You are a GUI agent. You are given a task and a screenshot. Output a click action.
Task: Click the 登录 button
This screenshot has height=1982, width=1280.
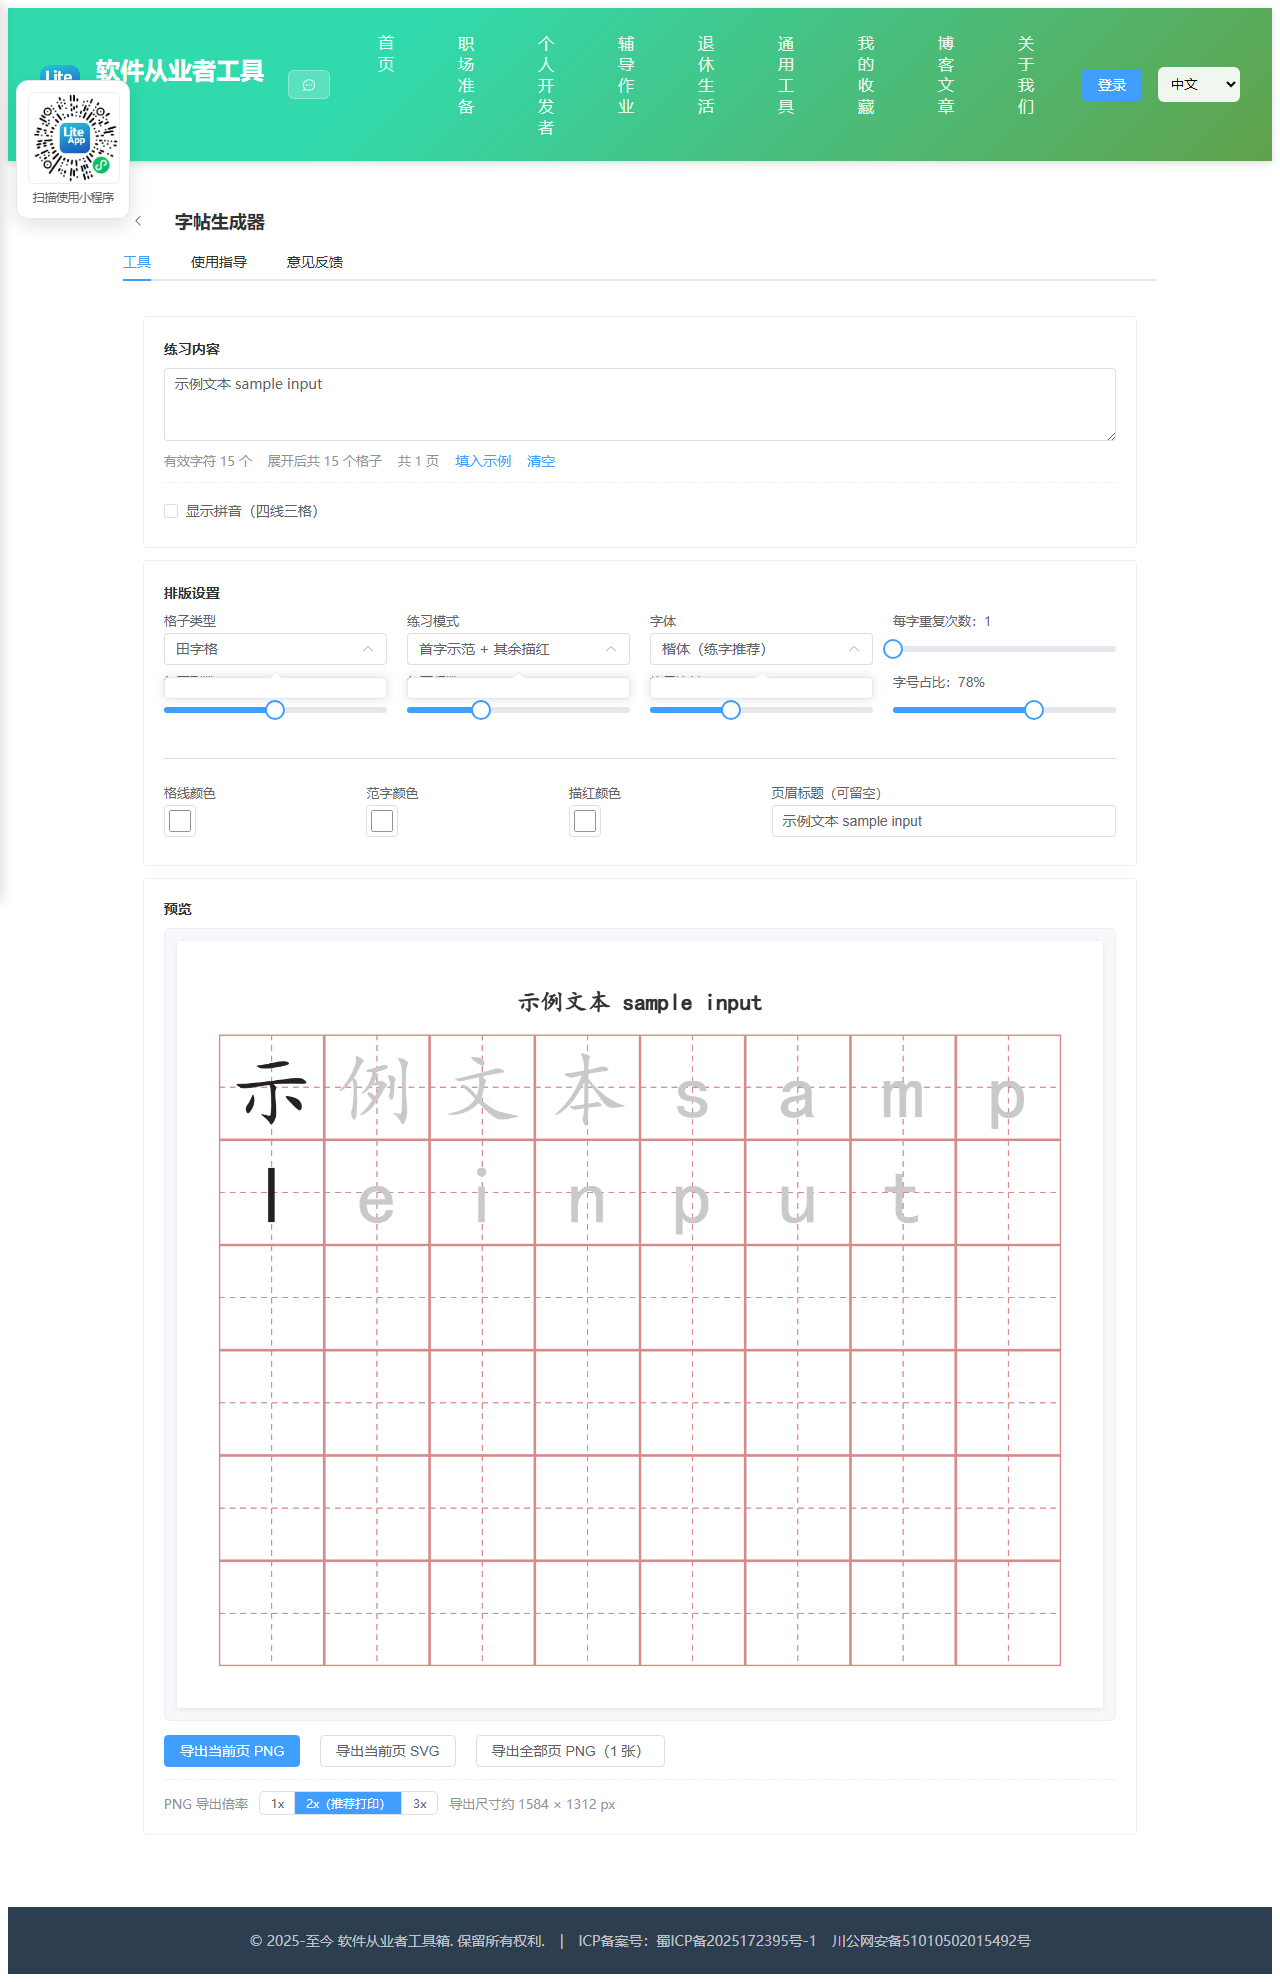tap(1112, 85)
